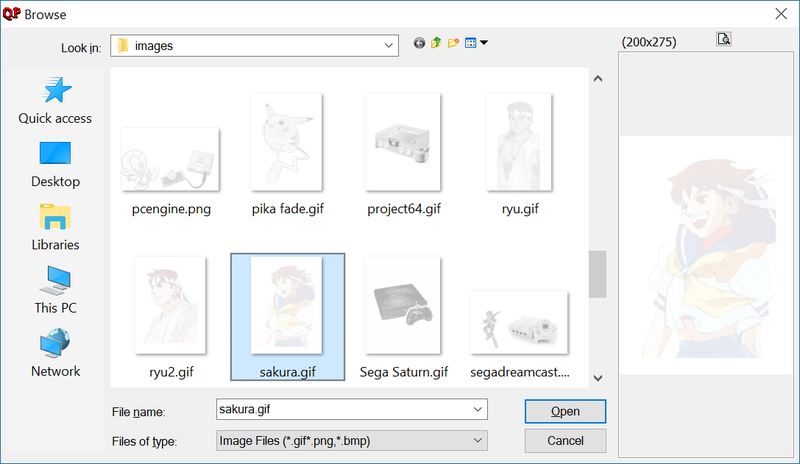This screenshot has width=800, height=464.
Task: Select the pika fade.gif thumbnail
Action: [x=287, y=142]
